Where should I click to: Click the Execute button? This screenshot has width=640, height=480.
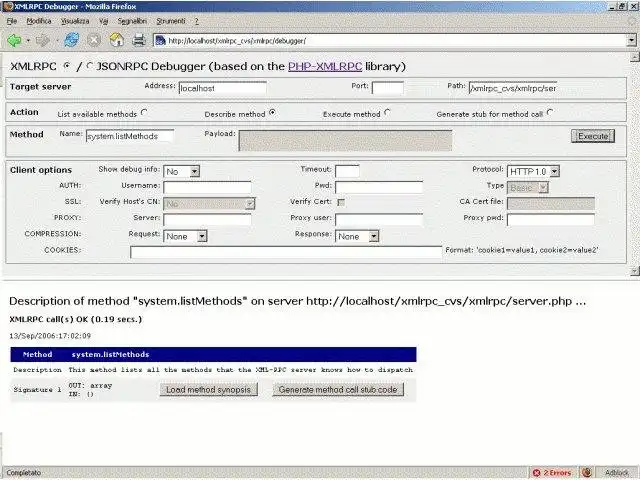click(593, 136)
